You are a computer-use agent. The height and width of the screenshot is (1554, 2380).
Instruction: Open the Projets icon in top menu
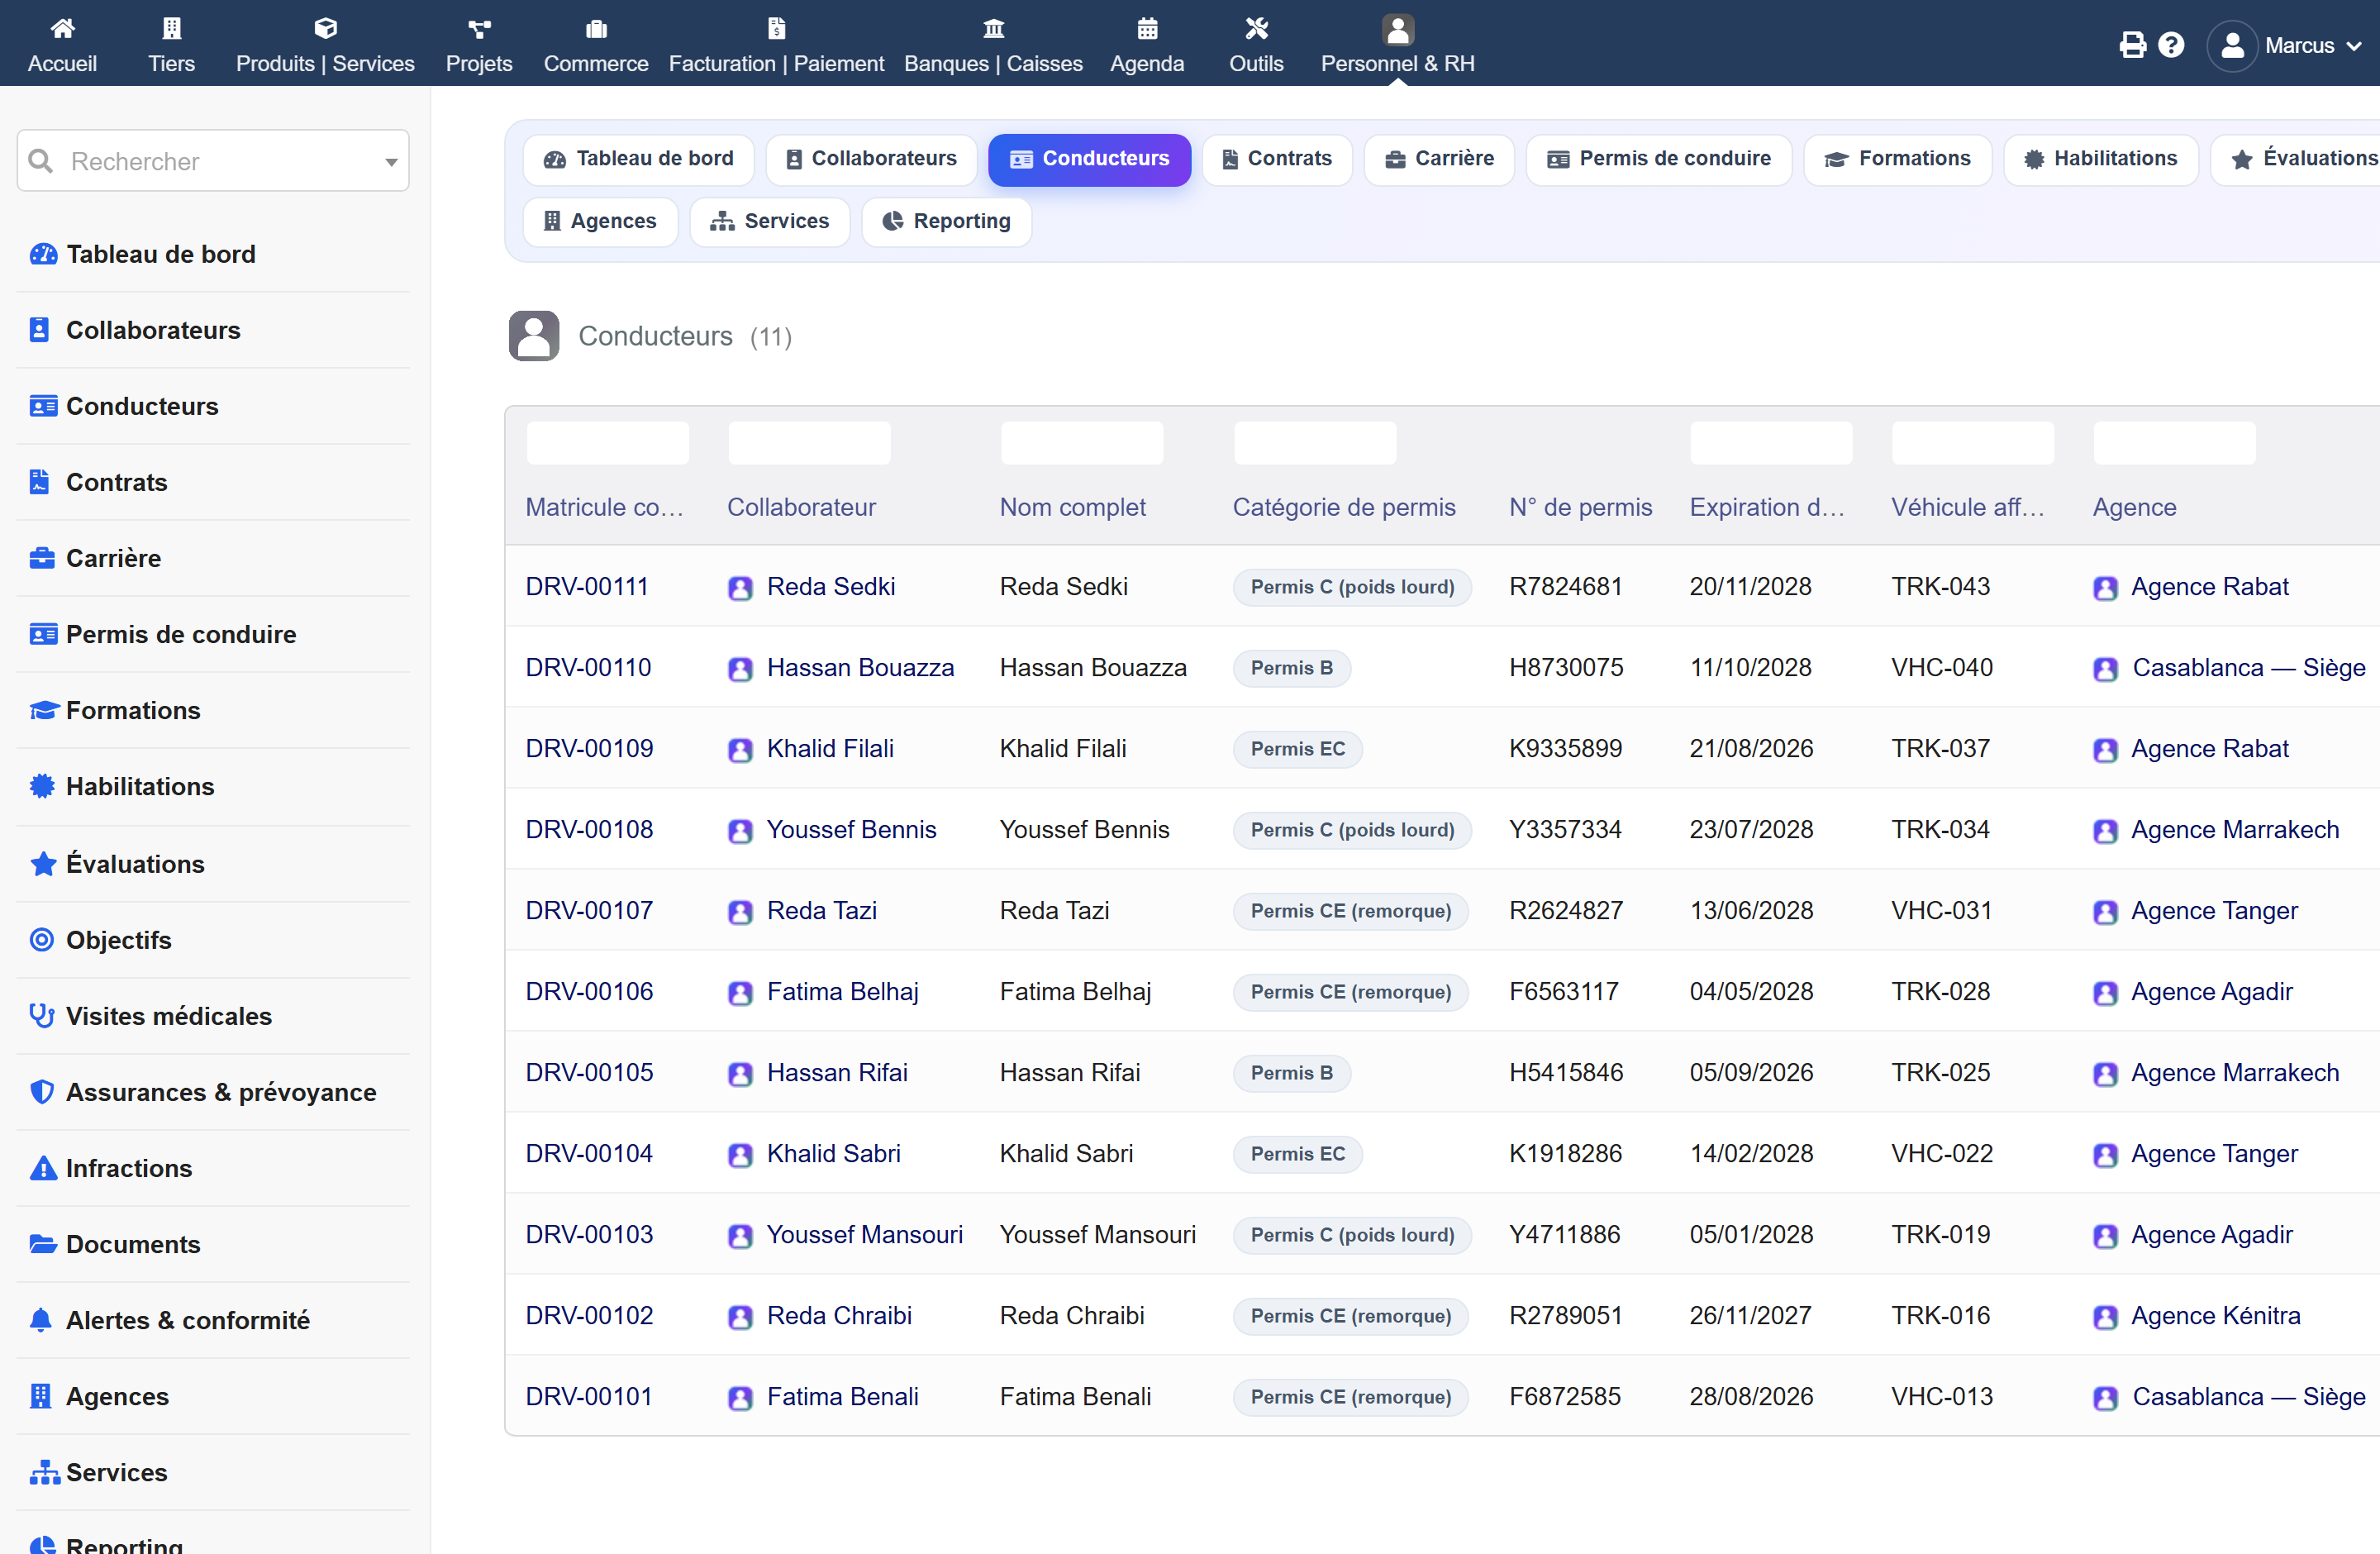pos(479,28)
